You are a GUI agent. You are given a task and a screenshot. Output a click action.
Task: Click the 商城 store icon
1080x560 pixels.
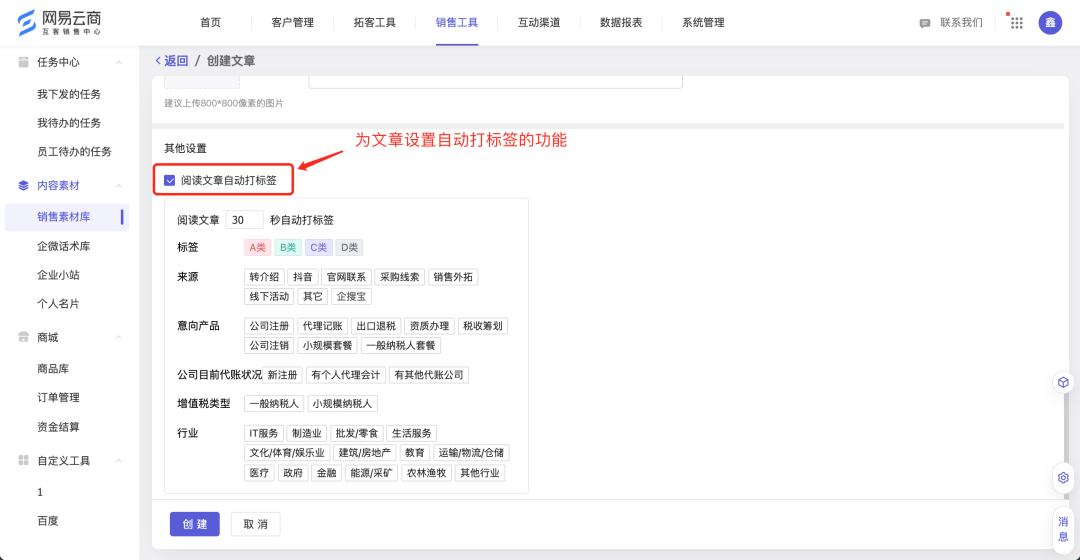[23, 337]
